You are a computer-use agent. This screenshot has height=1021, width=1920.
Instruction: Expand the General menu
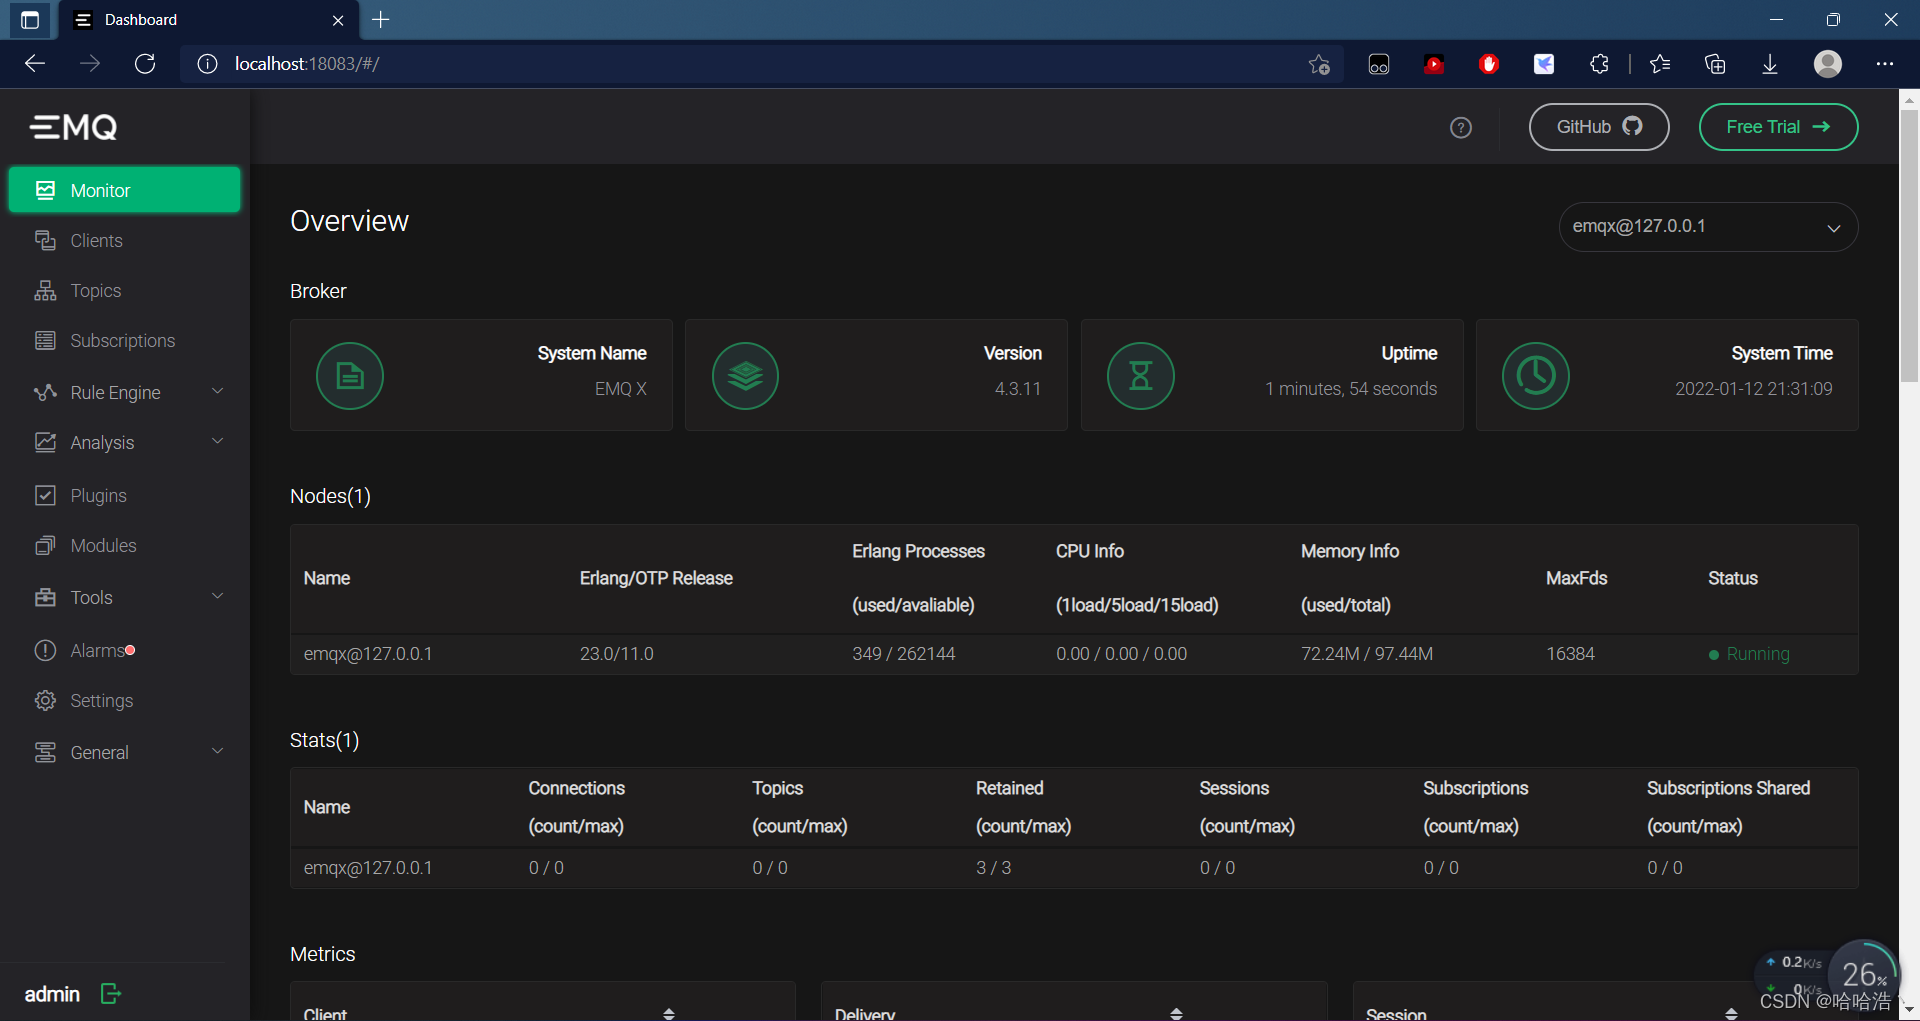click(x=124, y=753)
